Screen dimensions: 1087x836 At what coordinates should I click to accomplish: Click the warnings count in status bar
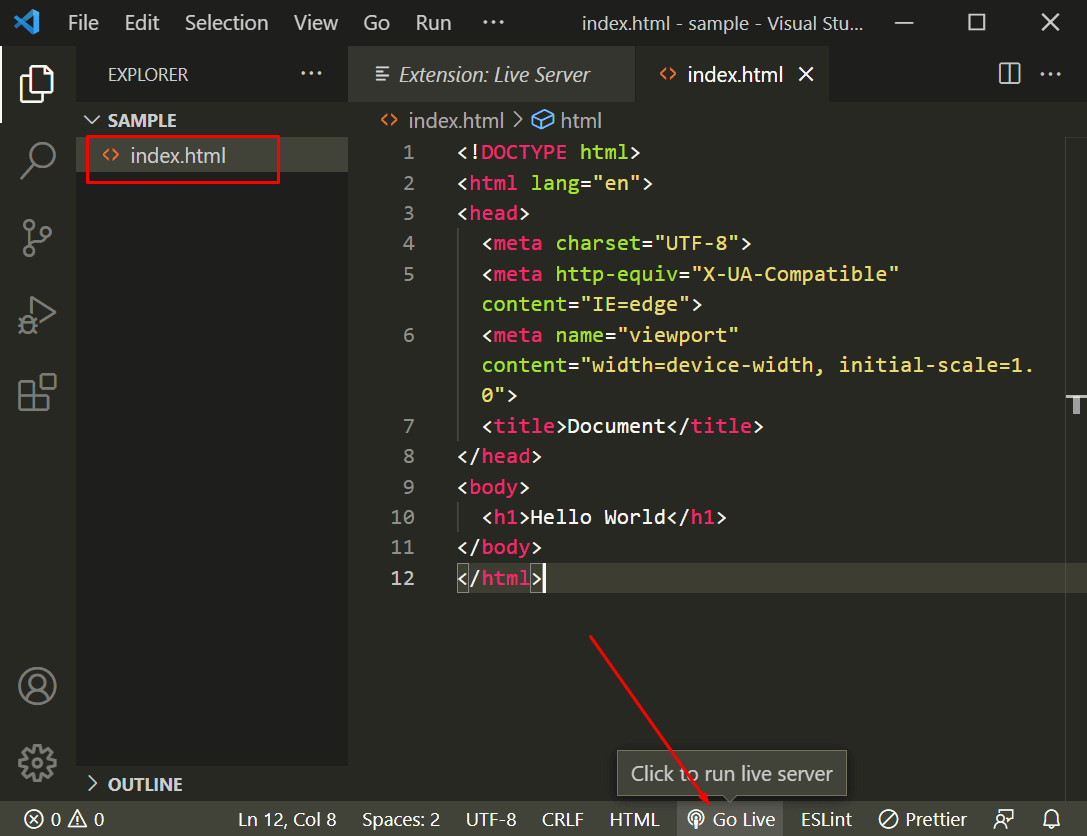point(86,819)
